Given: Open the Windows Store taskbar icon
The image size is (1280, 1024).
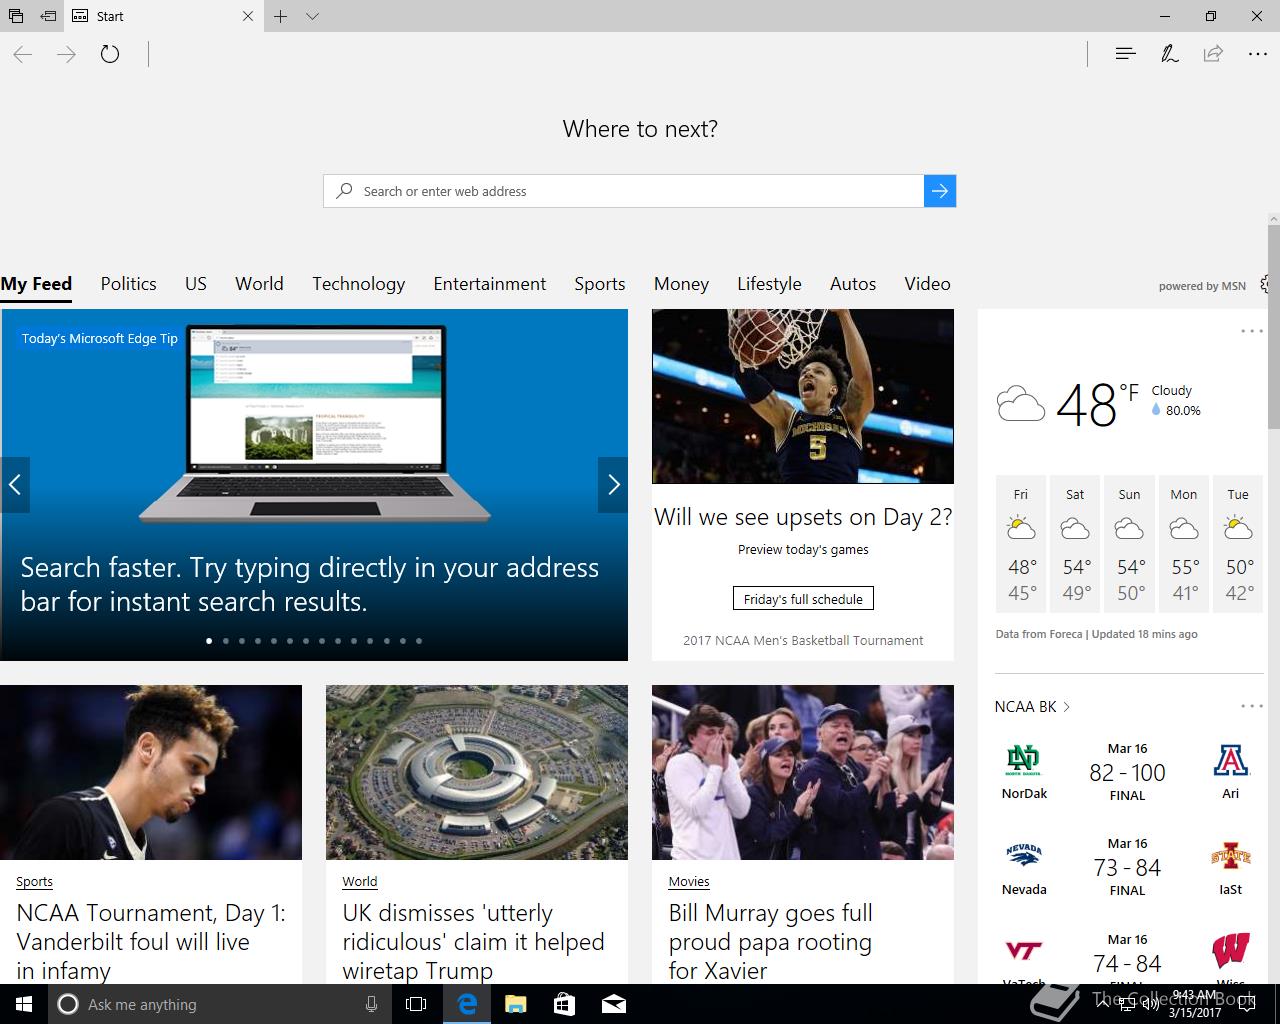Looking at the screenshot, I should 564,1004.
